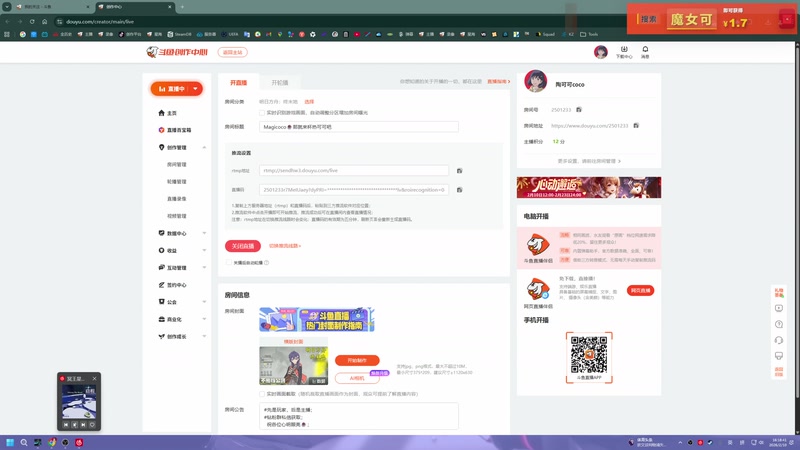Expand the 创作成长 sidebar section
Image resolution: width=800 pixels, height=450 pixels.
(204, 336)
